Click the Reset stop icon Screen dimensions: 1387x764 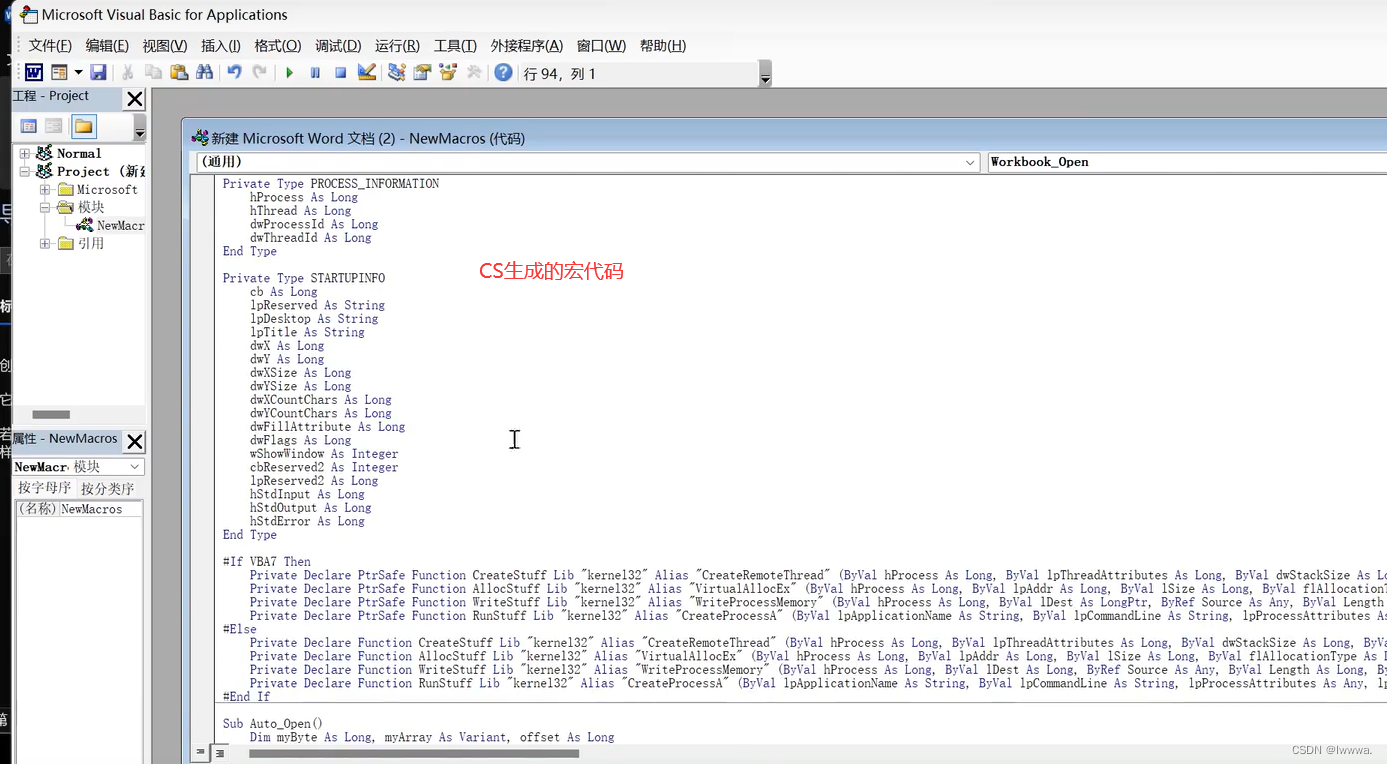pyautogui.click(x=340, y=72)
